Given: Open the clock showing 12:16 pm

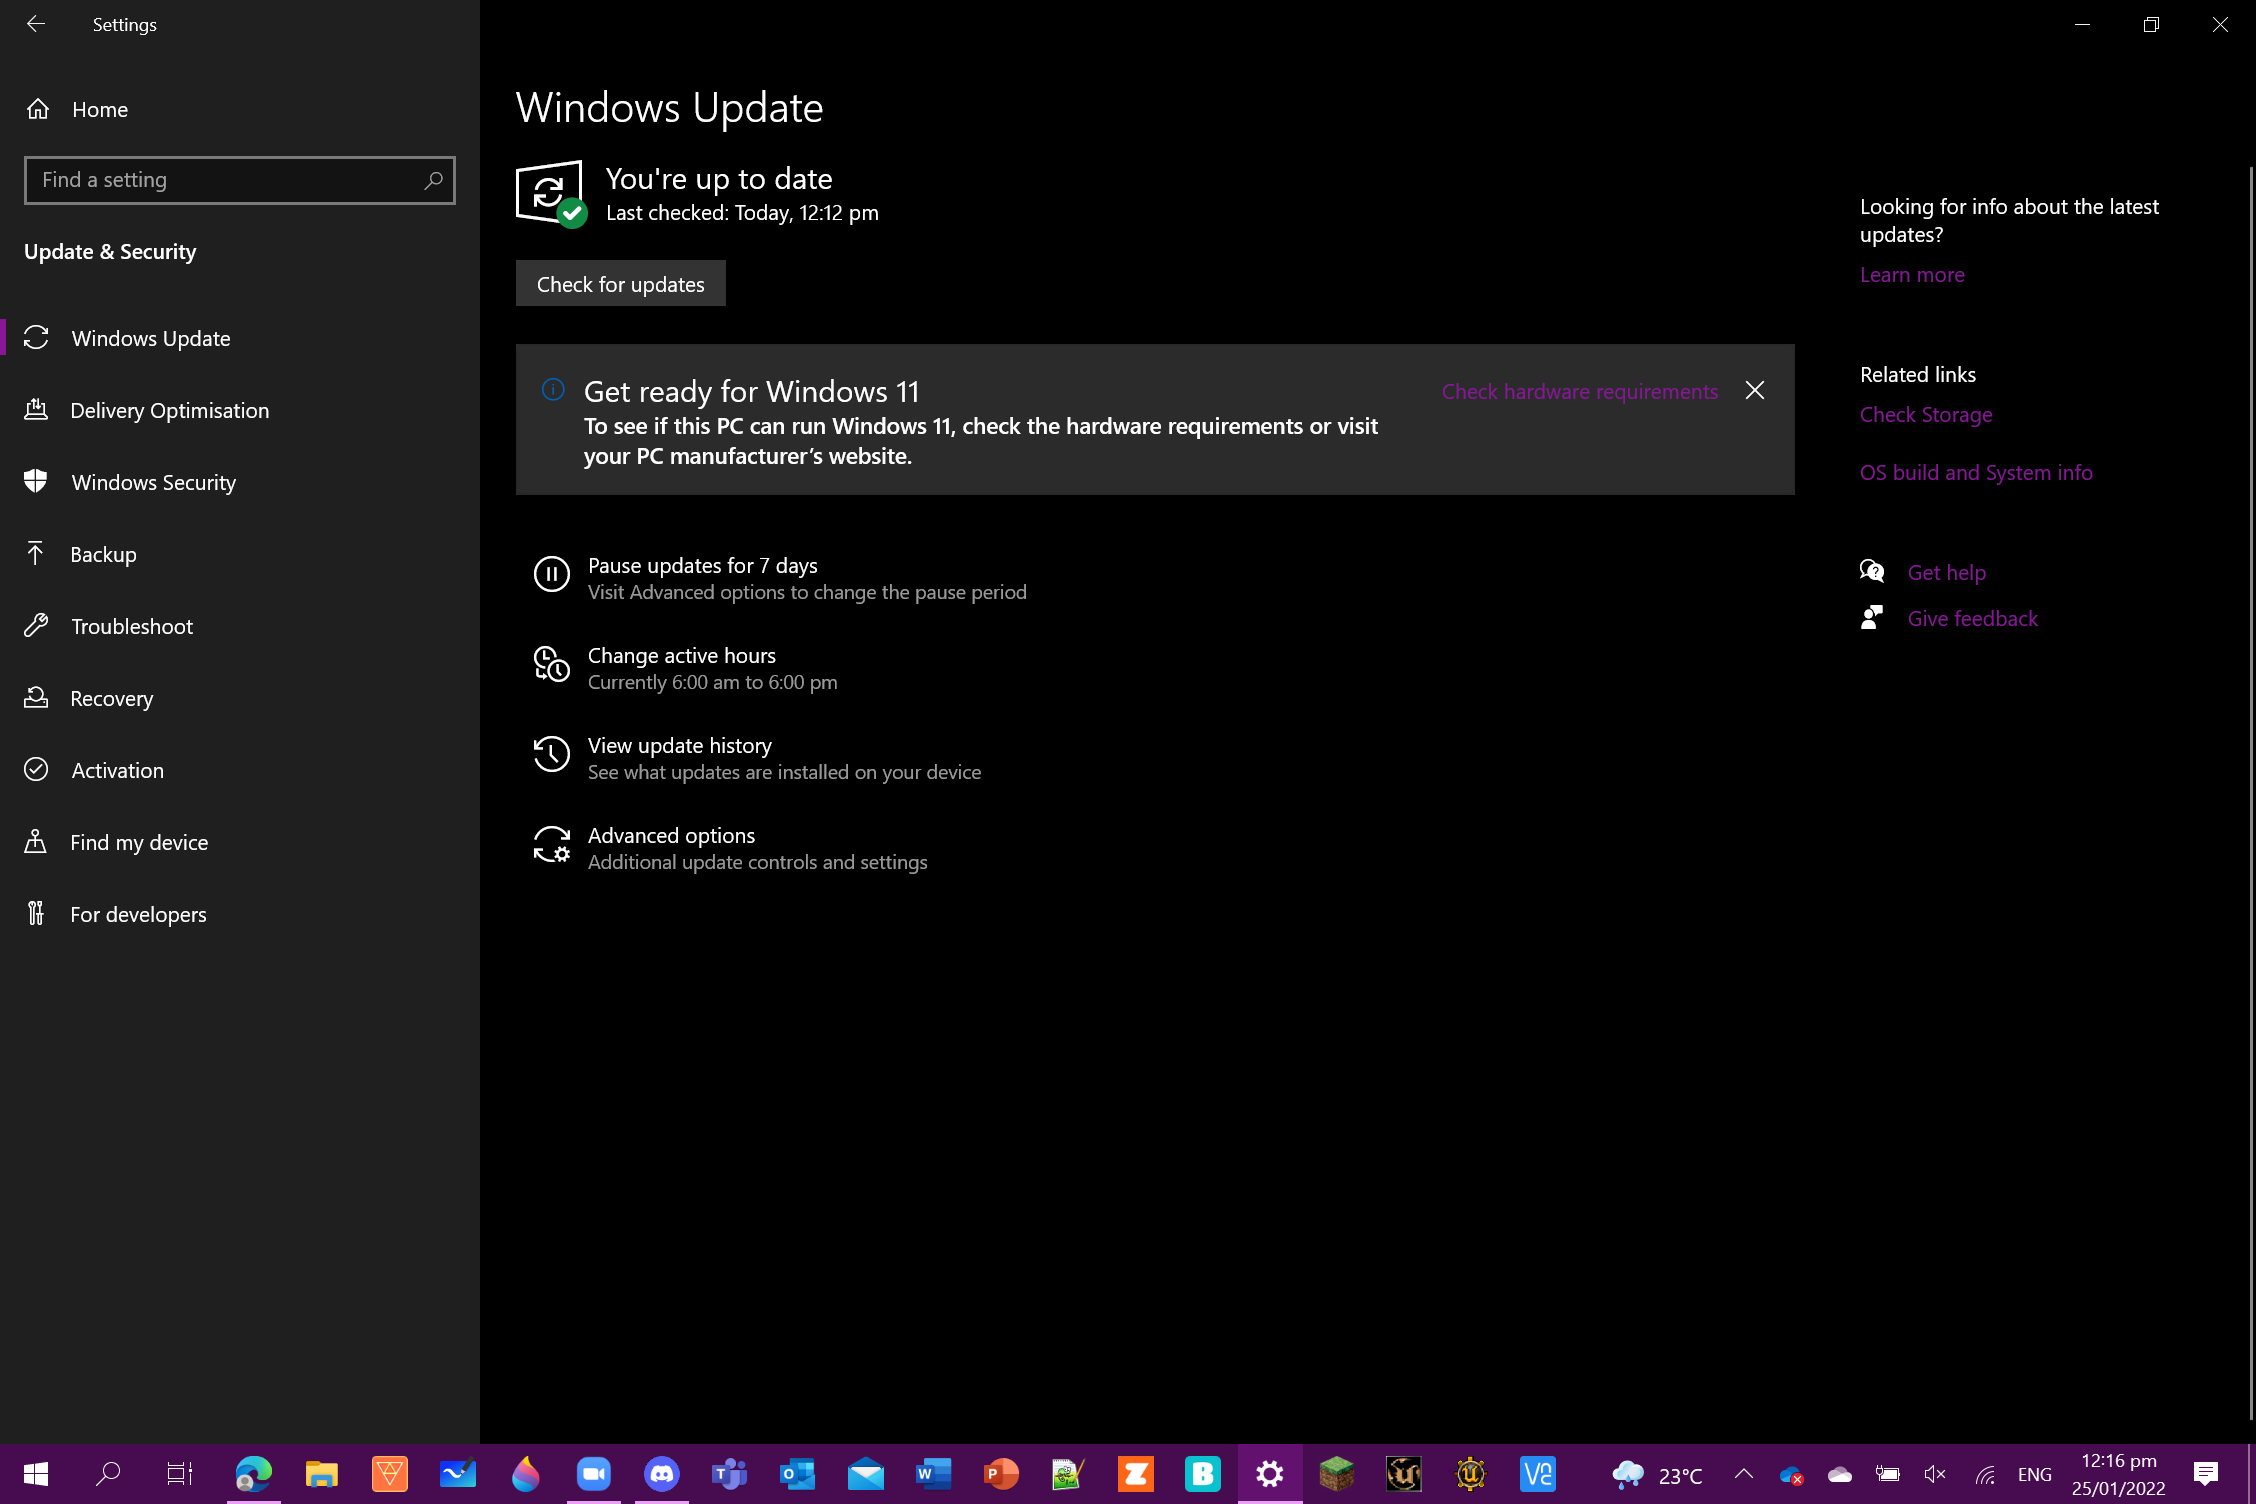Looking at the screenshot, I should tap(2118, 1475).
